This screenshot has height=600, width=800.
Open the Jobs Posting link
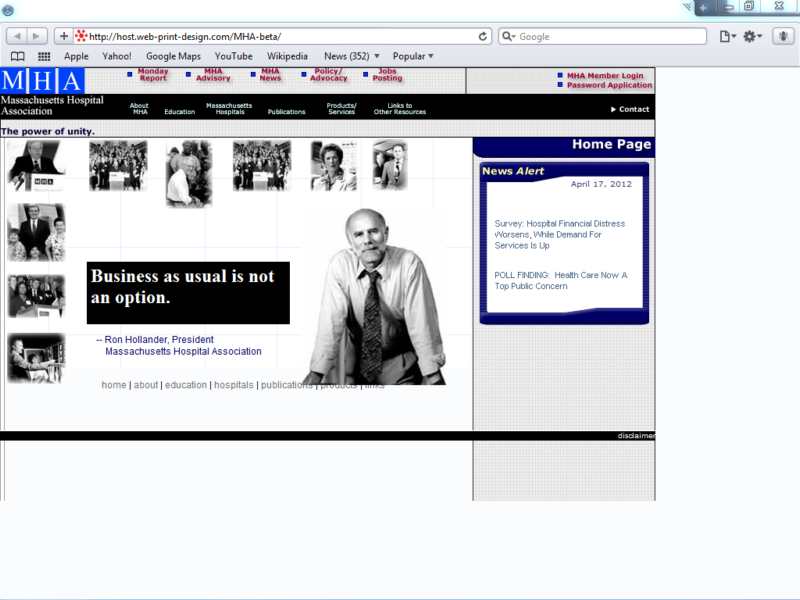click(x=387, y=74)
